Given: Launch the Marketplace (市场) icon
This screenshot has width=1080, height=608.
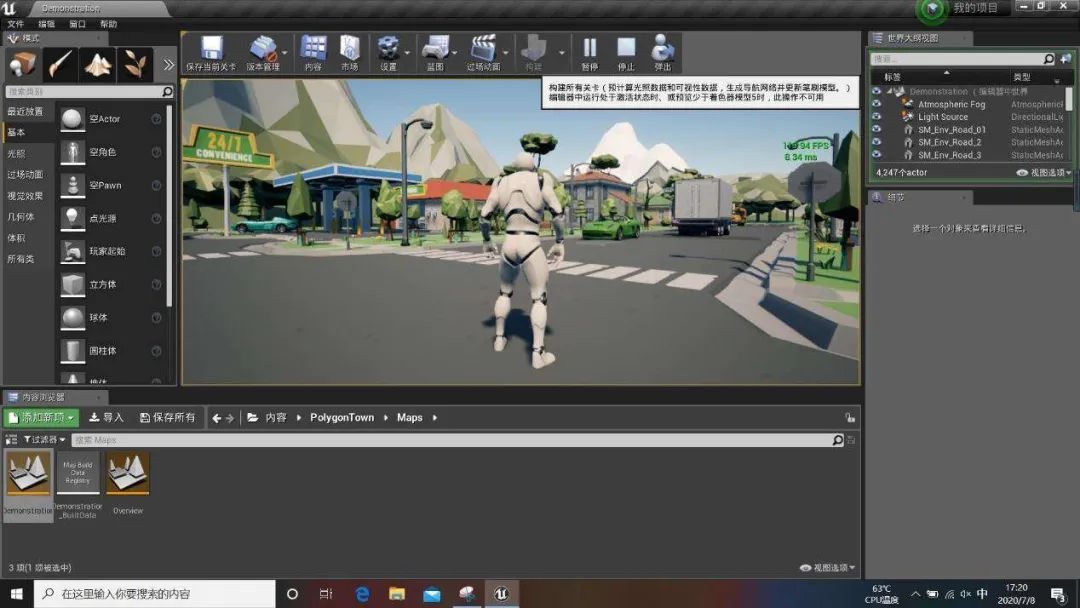Looking at the screenshot, I should tap(350, 53).
